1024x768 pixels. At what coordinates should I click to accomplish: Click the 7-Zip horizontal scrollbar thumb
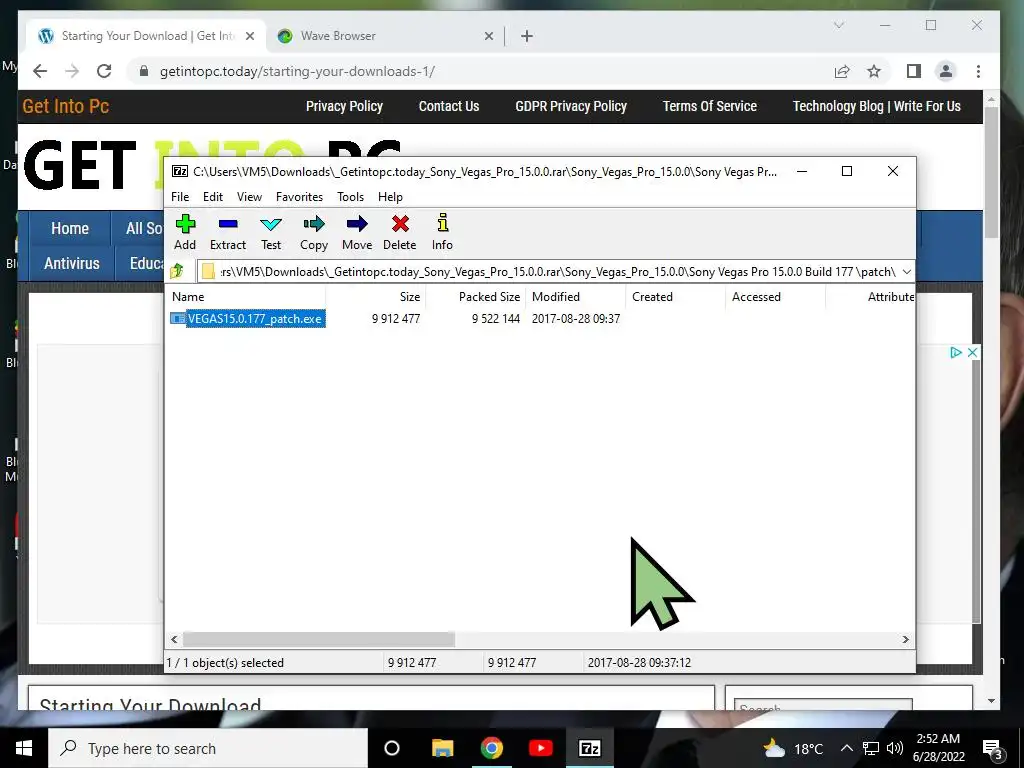(319, 639)
